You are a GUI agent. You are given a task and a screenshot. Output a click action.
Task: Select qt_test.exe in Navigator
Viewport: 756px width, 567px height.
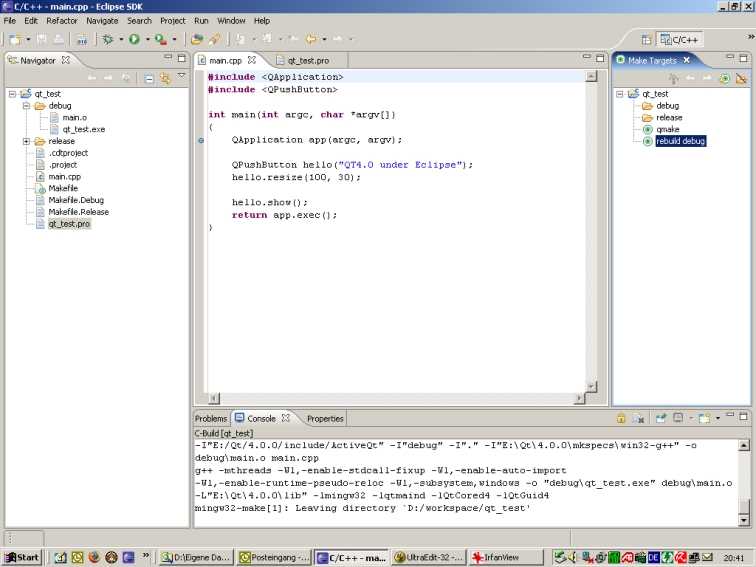[83, 129]
